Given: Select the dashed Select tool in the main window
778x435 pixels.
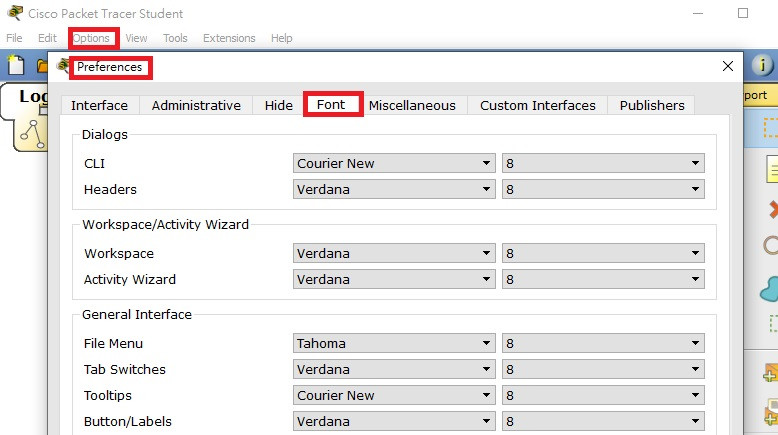Looking at the screenshot, I should pos(771,127).
